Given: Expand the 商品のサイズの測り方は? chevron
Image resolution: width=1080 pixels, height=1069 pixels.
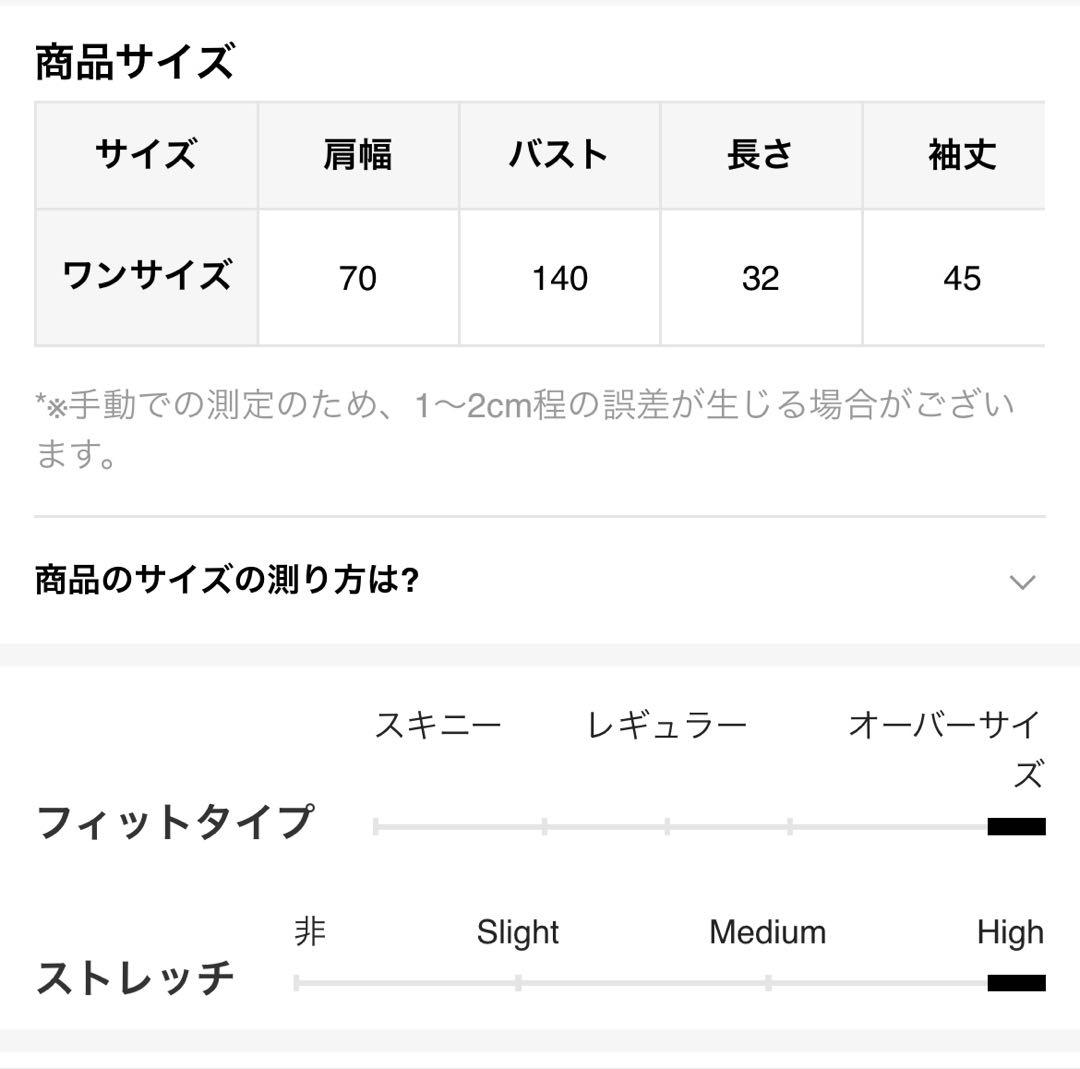Looking at the screenshot, I should (1022, 582).
